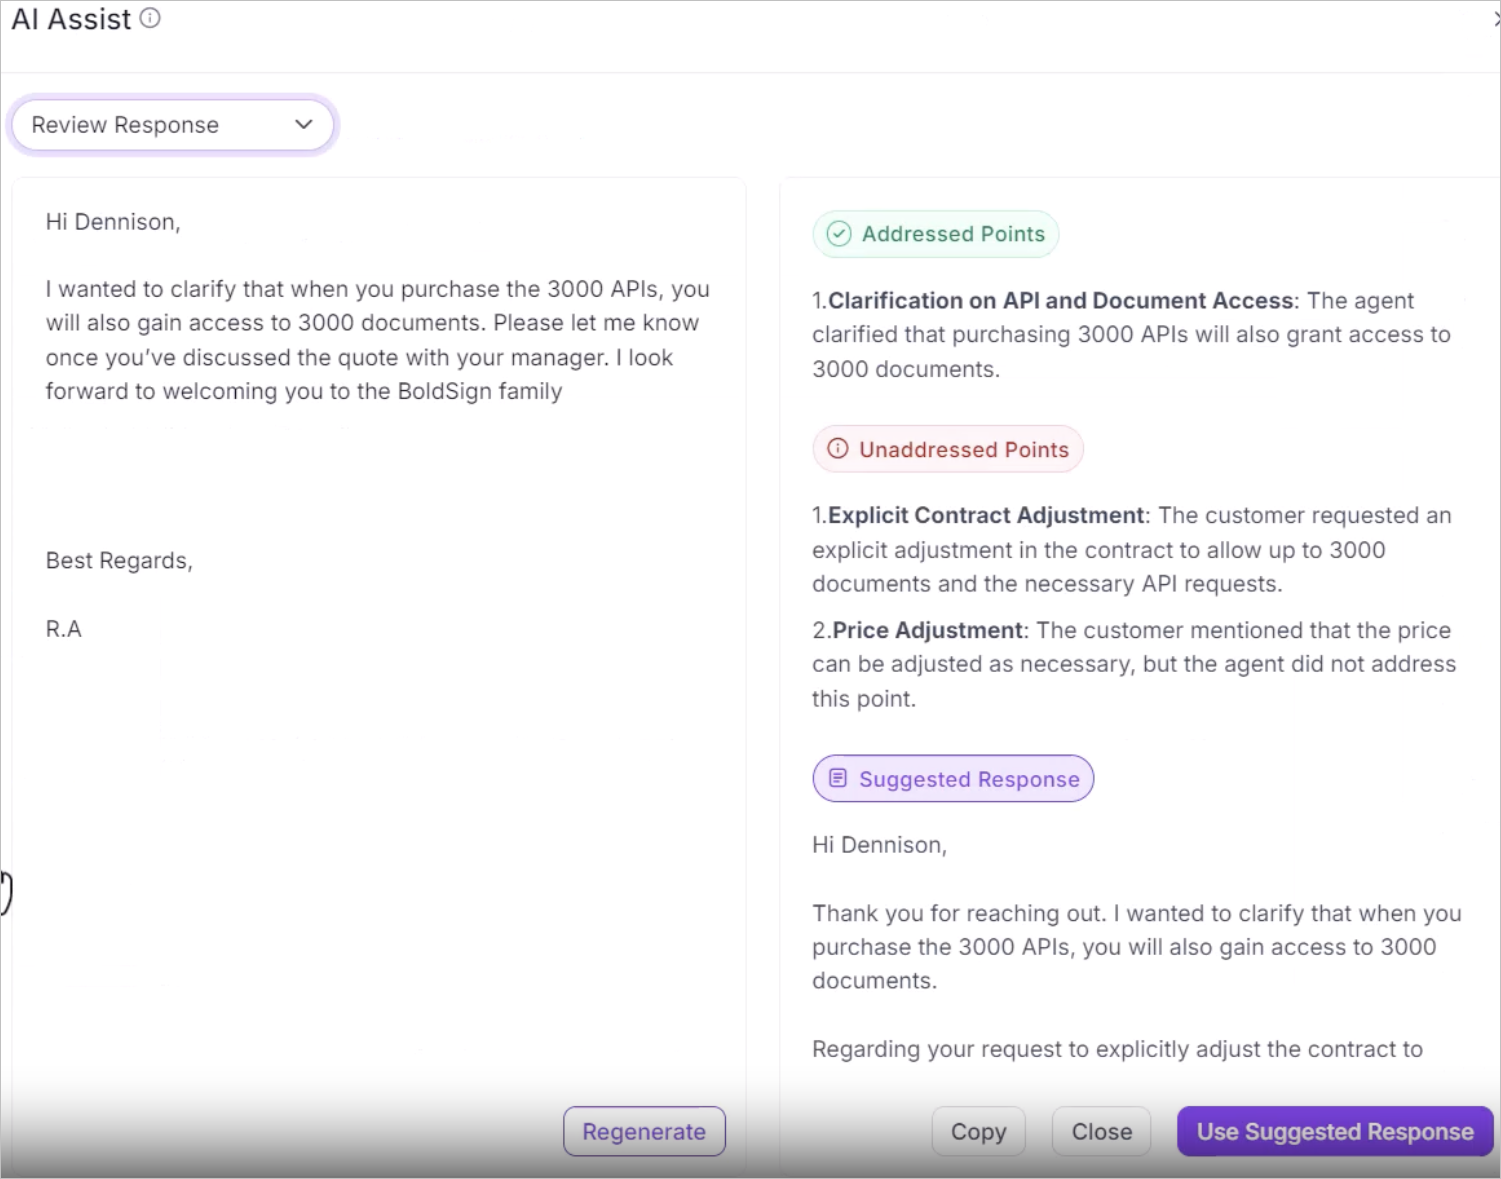Click the Regenerate button
Image resolution: width=1501 pixels, height=1179 pixels.
[644, 1131]
